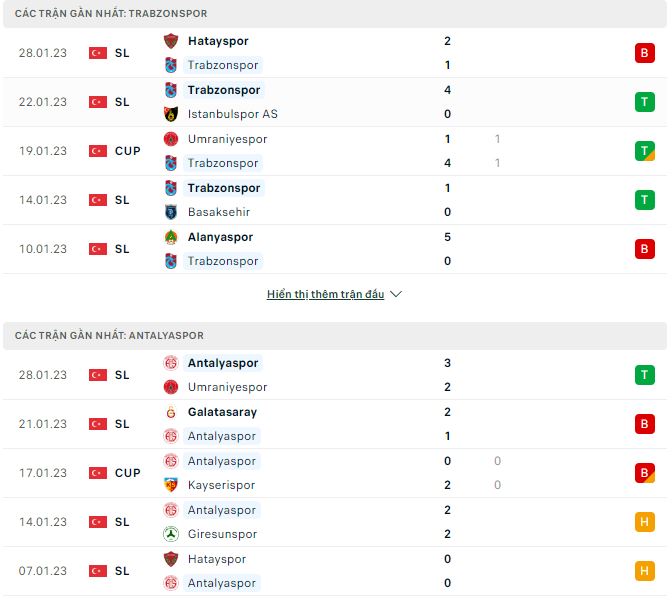The width and height of the screenshot is (672, 600).
Task: Click the Hatayspor club crest in Trabzonspor section
Action: tap(170, 41)
